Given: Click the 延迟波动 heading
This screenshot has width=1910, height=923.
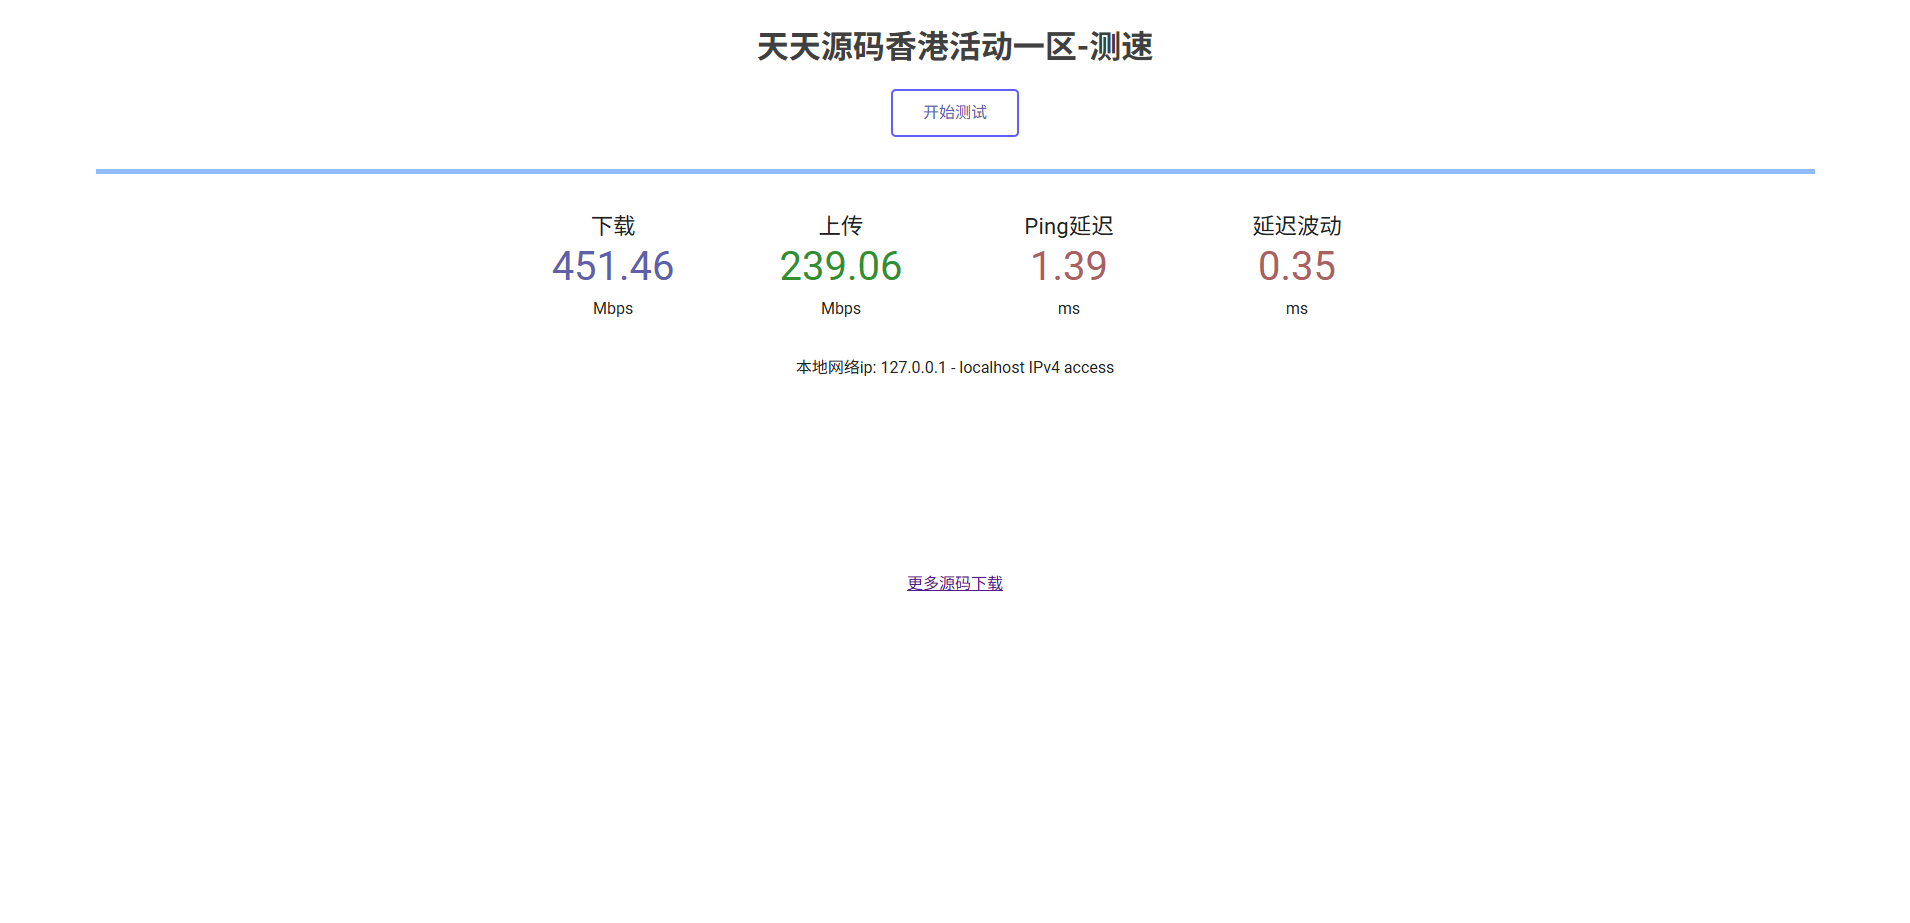Looking at the screenshot, I should coord(1295,226).
